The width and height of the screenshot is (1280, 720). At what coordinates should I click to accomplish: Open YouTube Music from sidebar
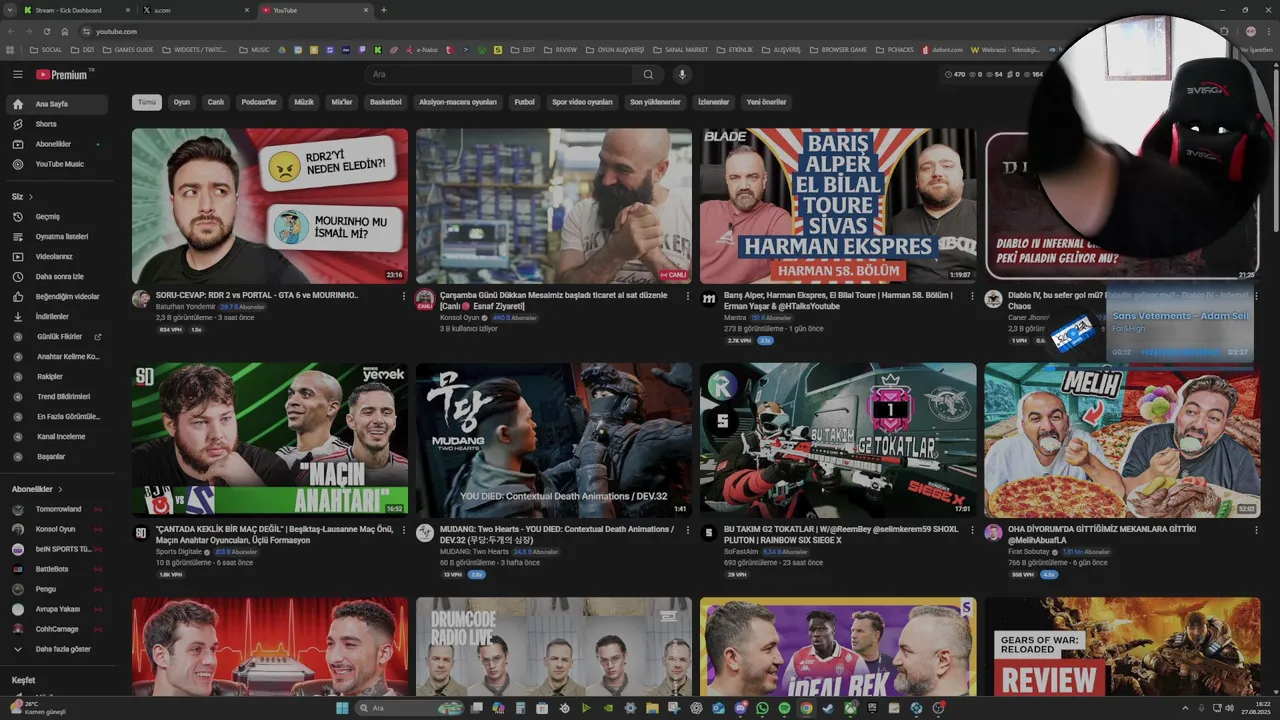pos(57,164)
